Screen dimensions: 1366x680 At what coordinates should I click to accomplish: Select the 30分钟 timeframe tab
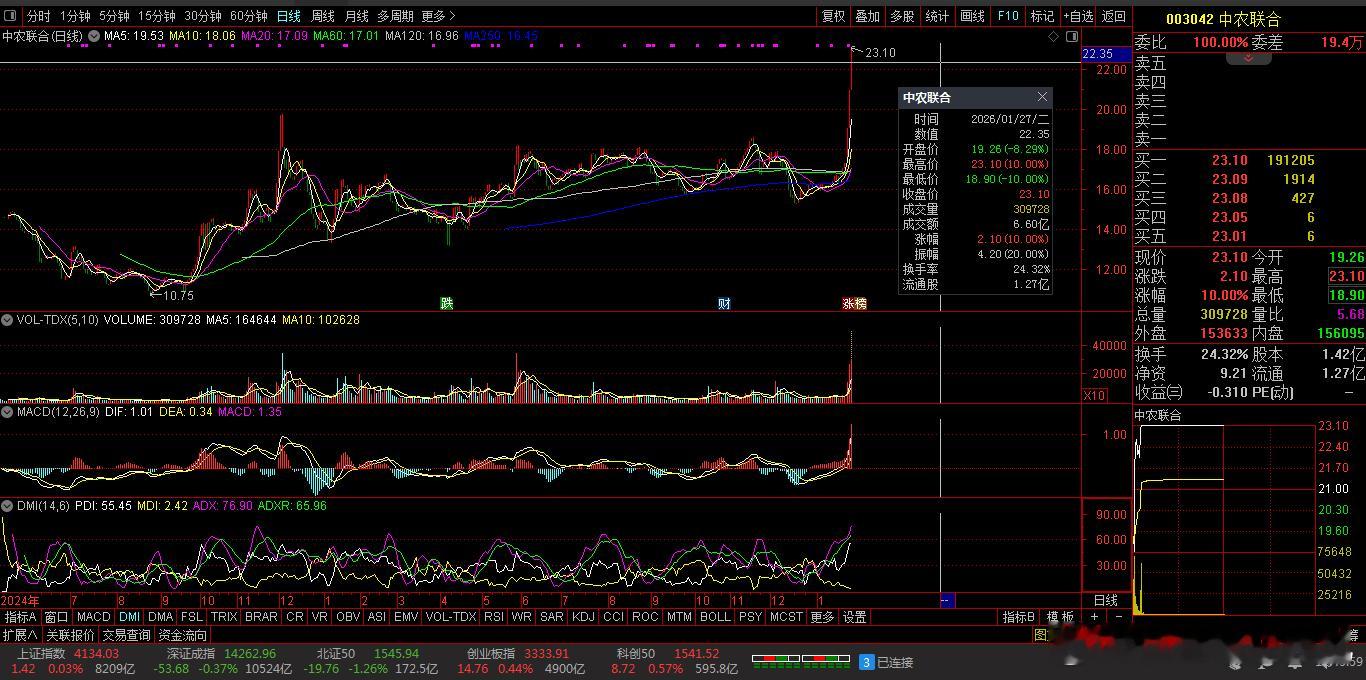tap(202, 16)
